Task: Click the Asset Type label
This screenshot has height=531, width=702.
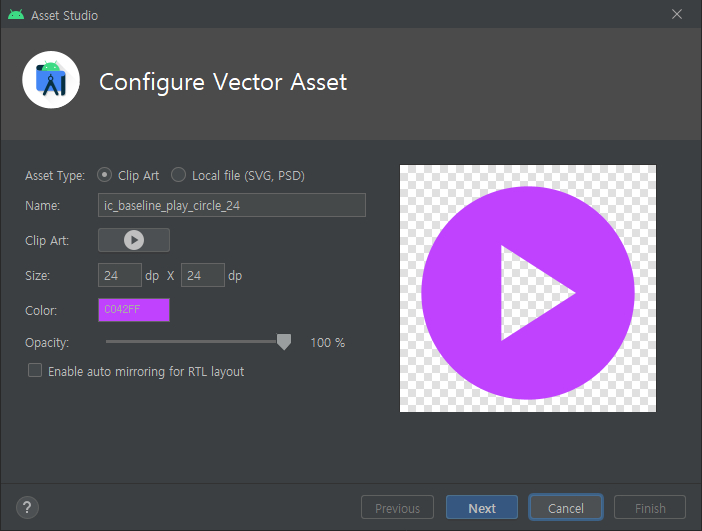Action: coord(55,176)
